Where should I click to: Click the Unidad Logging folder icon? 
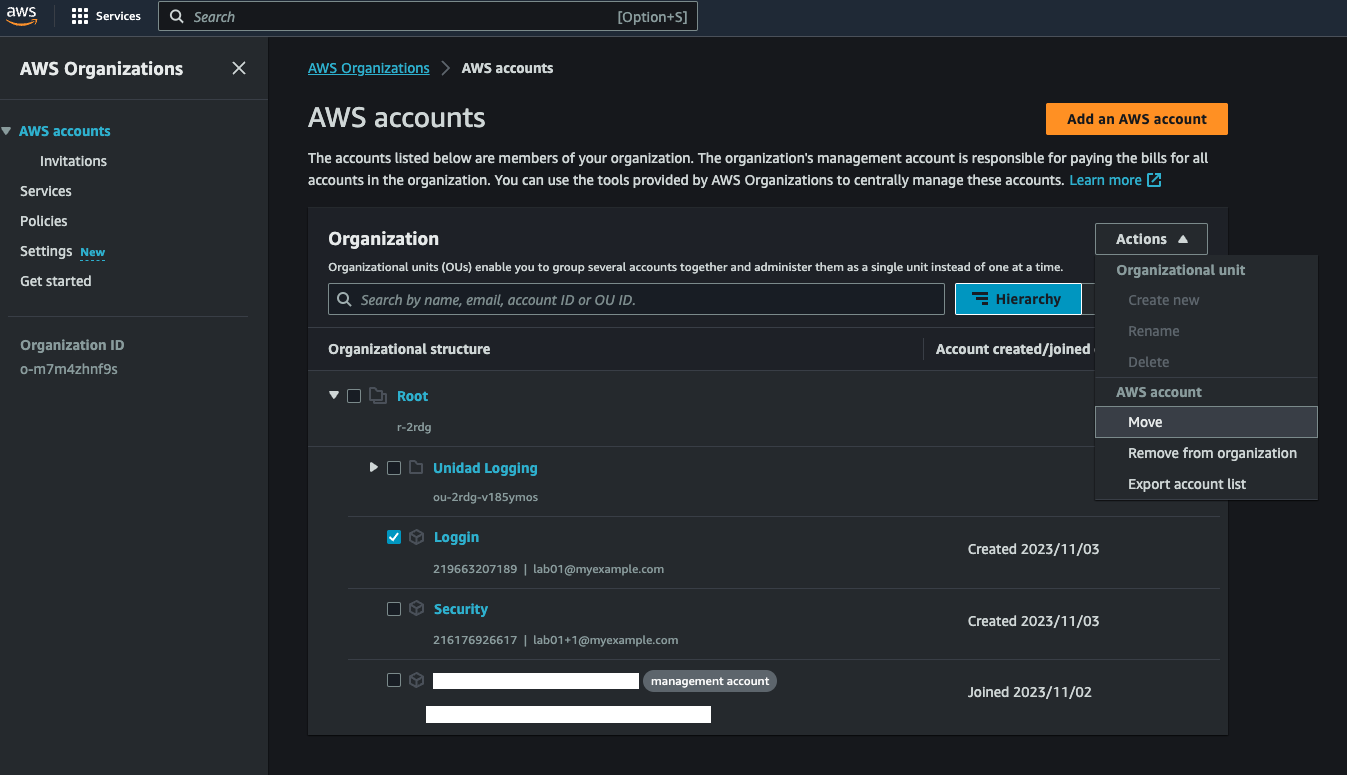point(416,468)
